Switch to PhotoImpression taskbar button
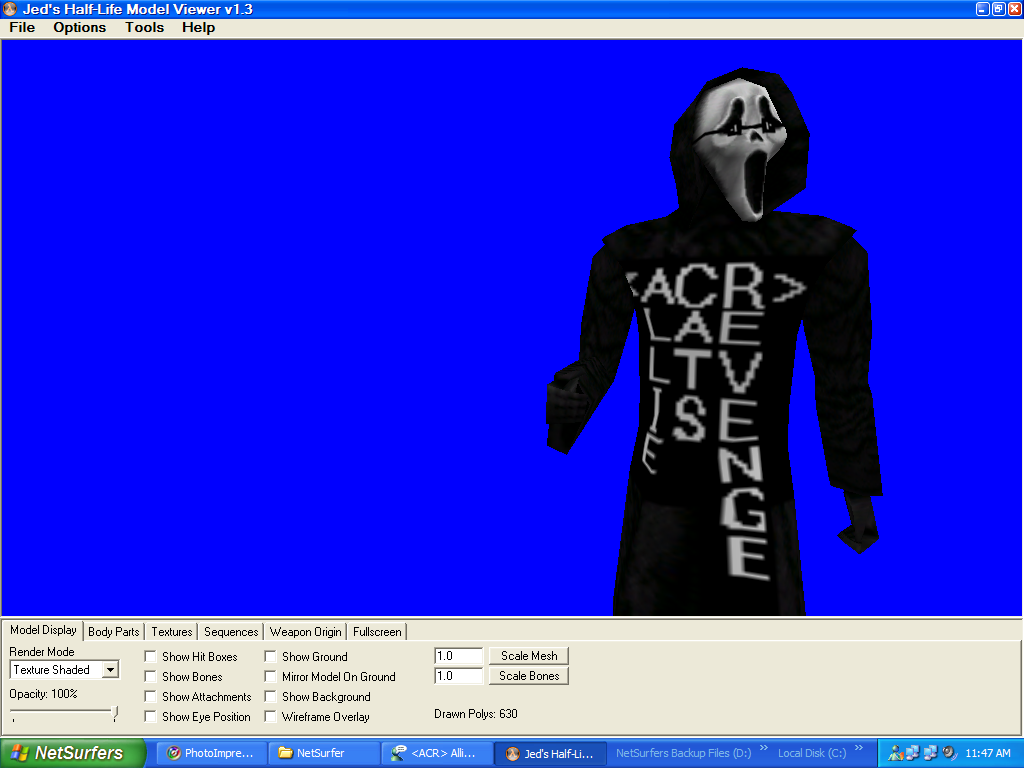The height and width of the screenshot is (768, 1024). pyautogui.click(x=212, y=753)
